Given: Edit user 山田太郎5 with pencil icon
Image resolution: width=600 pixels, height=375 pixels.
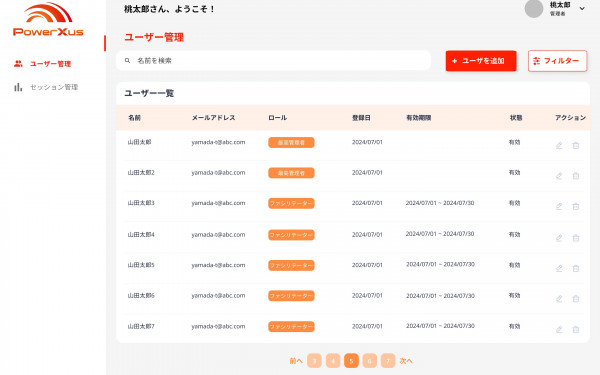Looking at the screenshot, I should 559,269.
